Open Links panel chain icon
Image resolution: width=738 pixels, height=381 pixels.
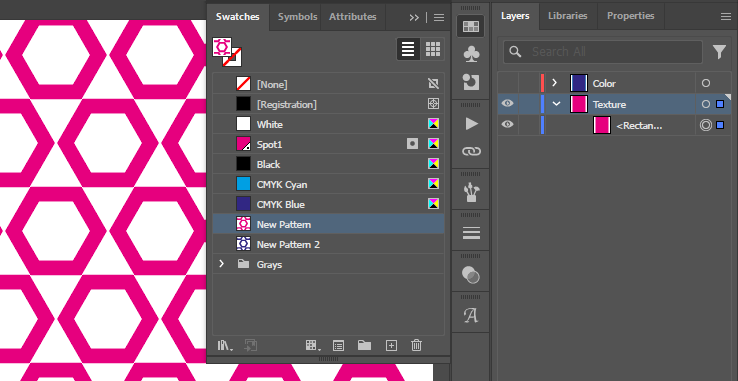pos(471,151)
